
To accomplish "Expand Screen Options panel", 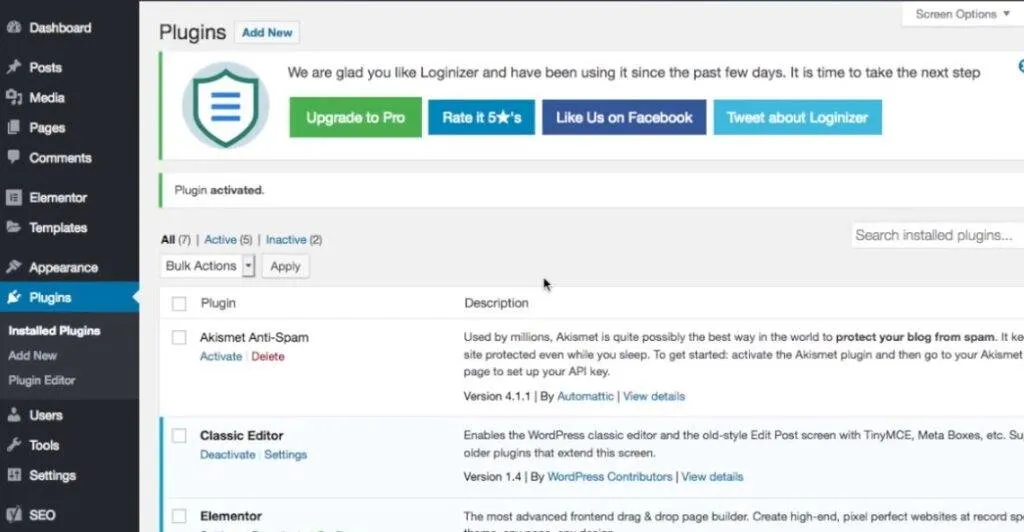I will click(x=962, y=14).
